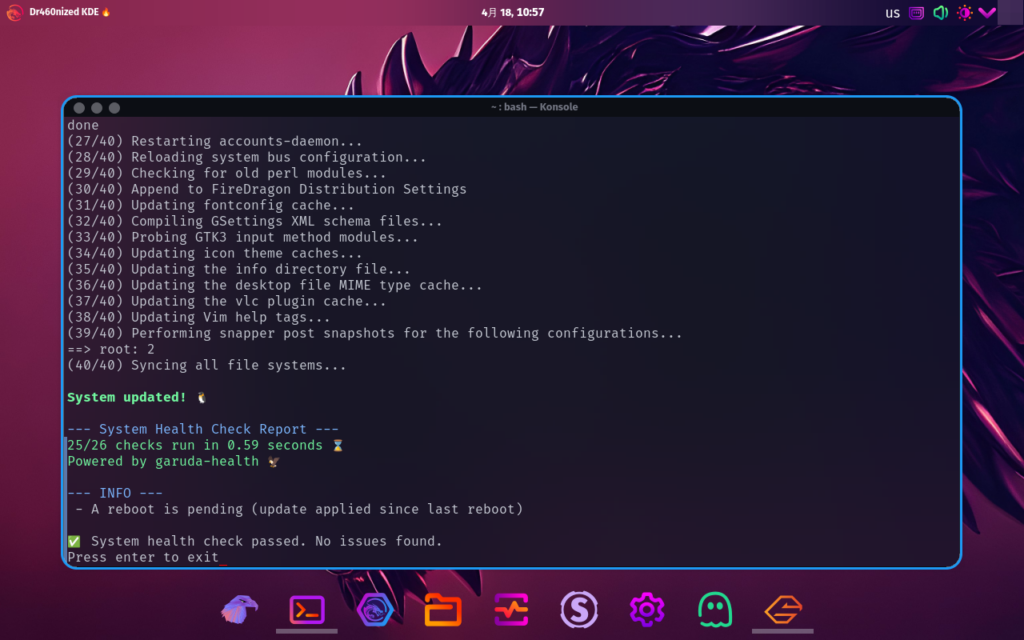Open the volume control in system tray
This screenshot has height=640, width=1024.
click(940, 13)
